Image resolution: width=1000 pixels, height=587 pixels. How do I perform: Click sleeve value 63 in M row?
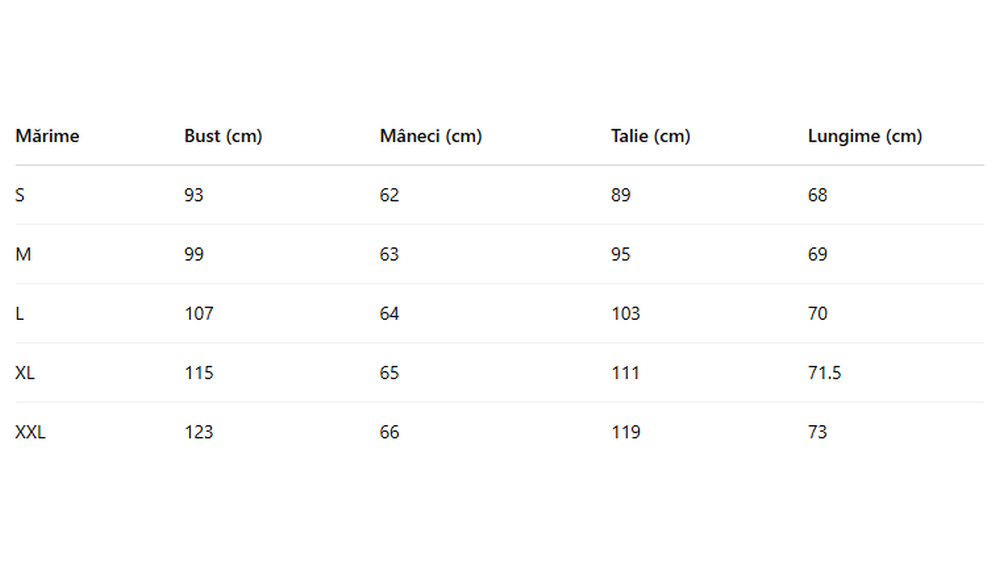coord(389,255)
